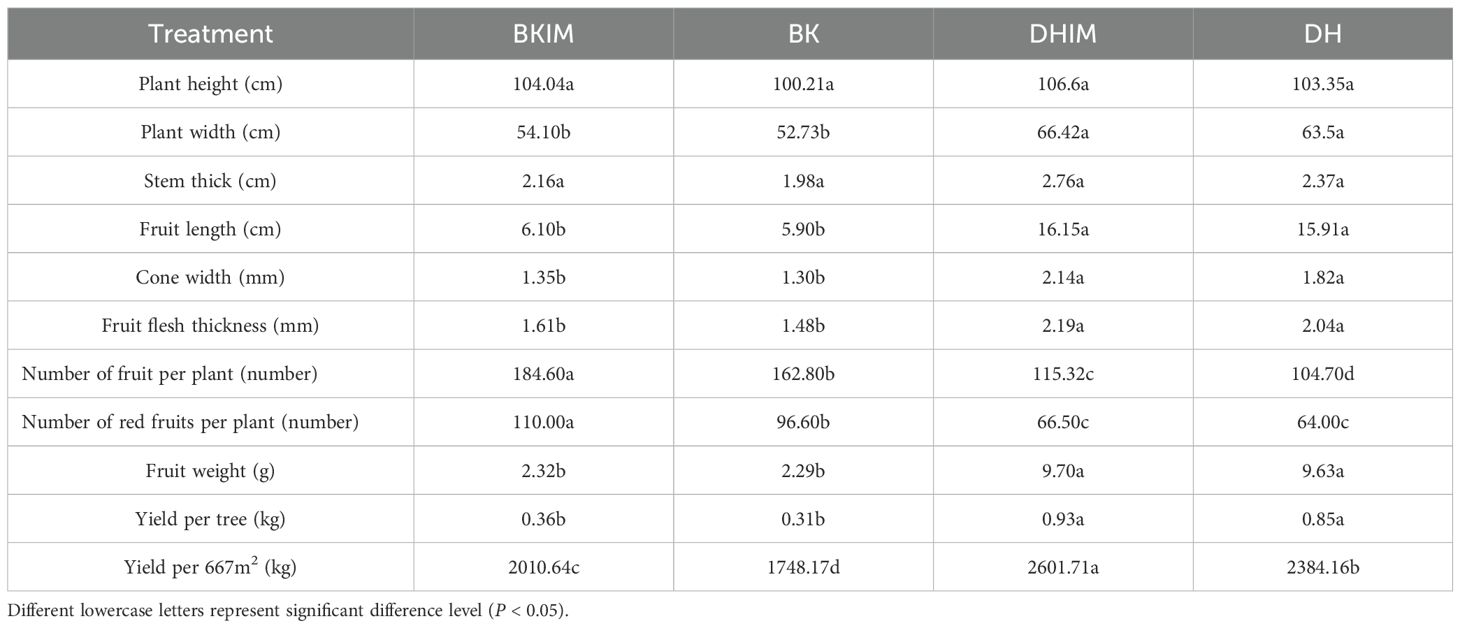Select the Cone width (mm) row label
1460x628 pixels.
pyautogui.click(x=210, y=277)
